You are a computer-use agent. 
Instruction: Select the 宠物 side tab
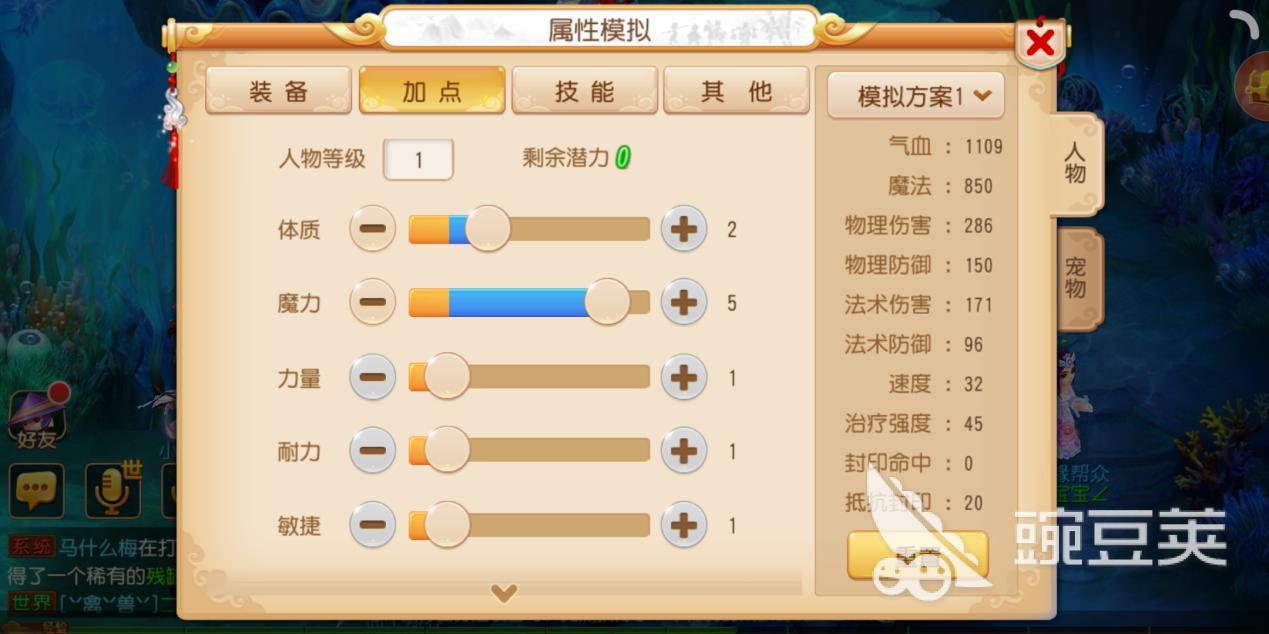(x=1076, y=278)
